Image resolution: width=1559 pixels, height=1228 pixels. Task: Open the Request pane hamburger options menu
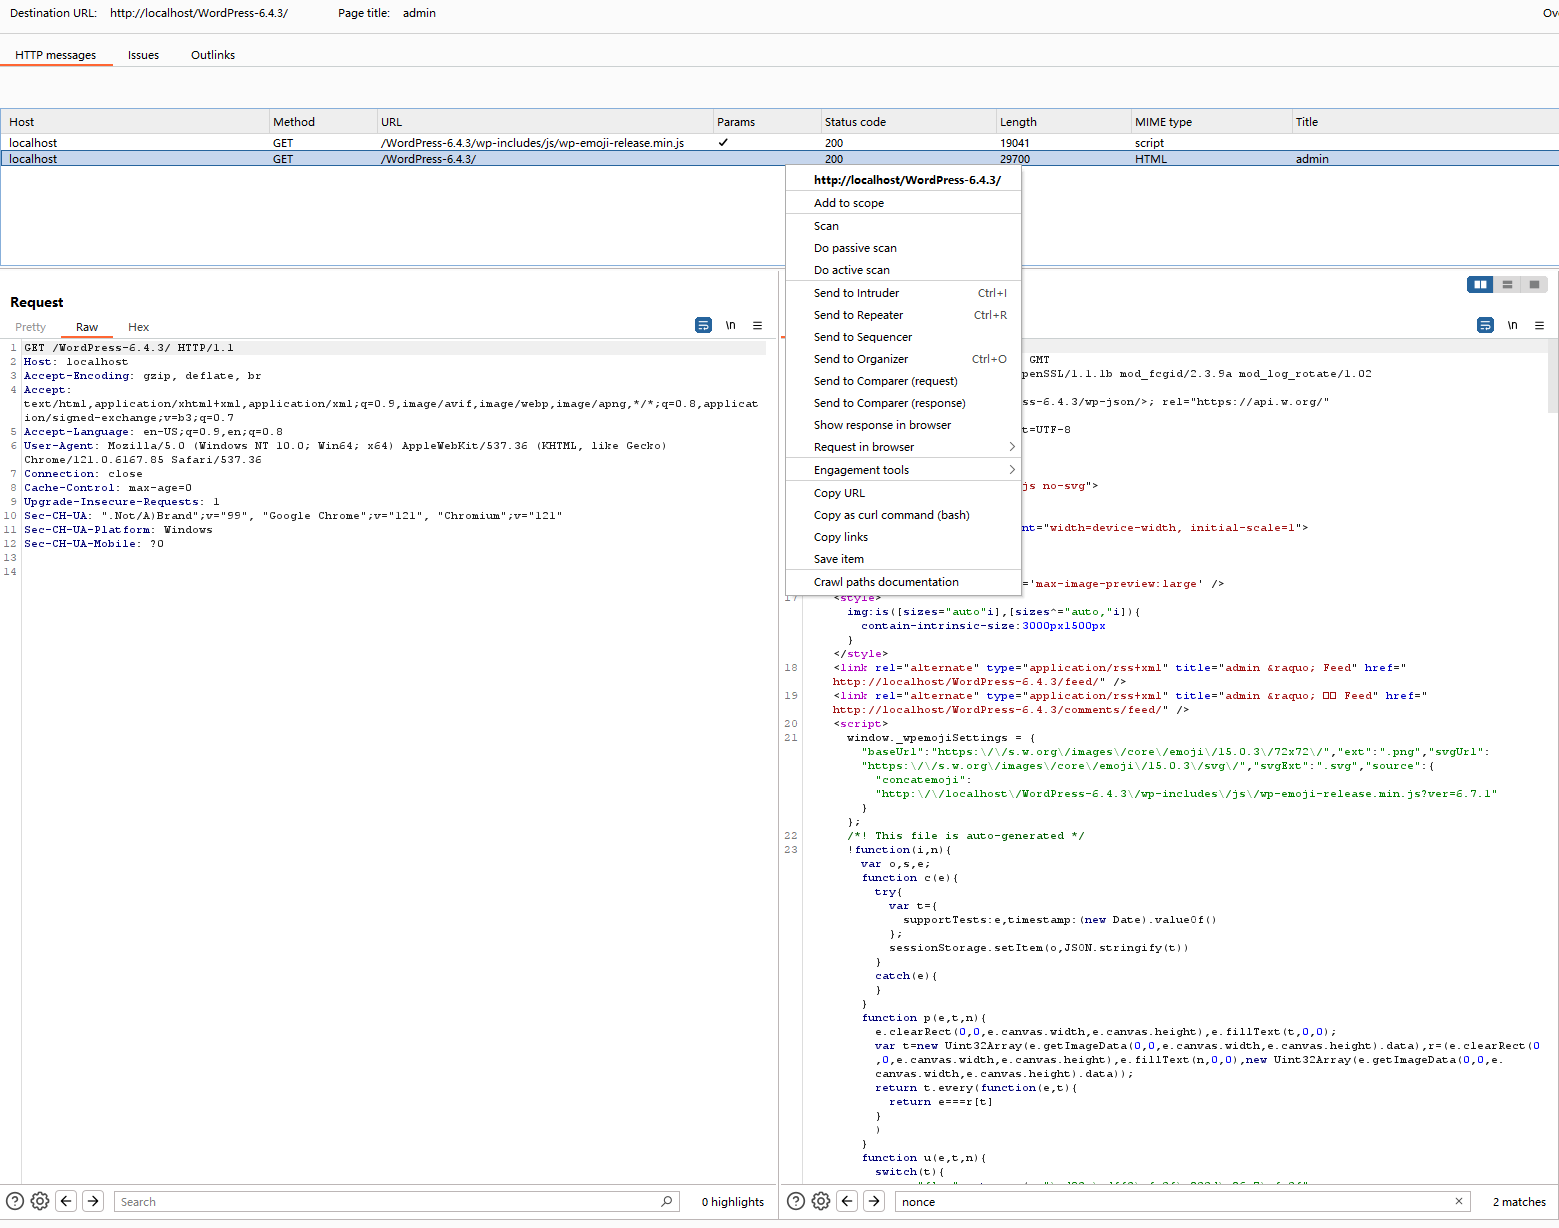[x=757, y=325]
